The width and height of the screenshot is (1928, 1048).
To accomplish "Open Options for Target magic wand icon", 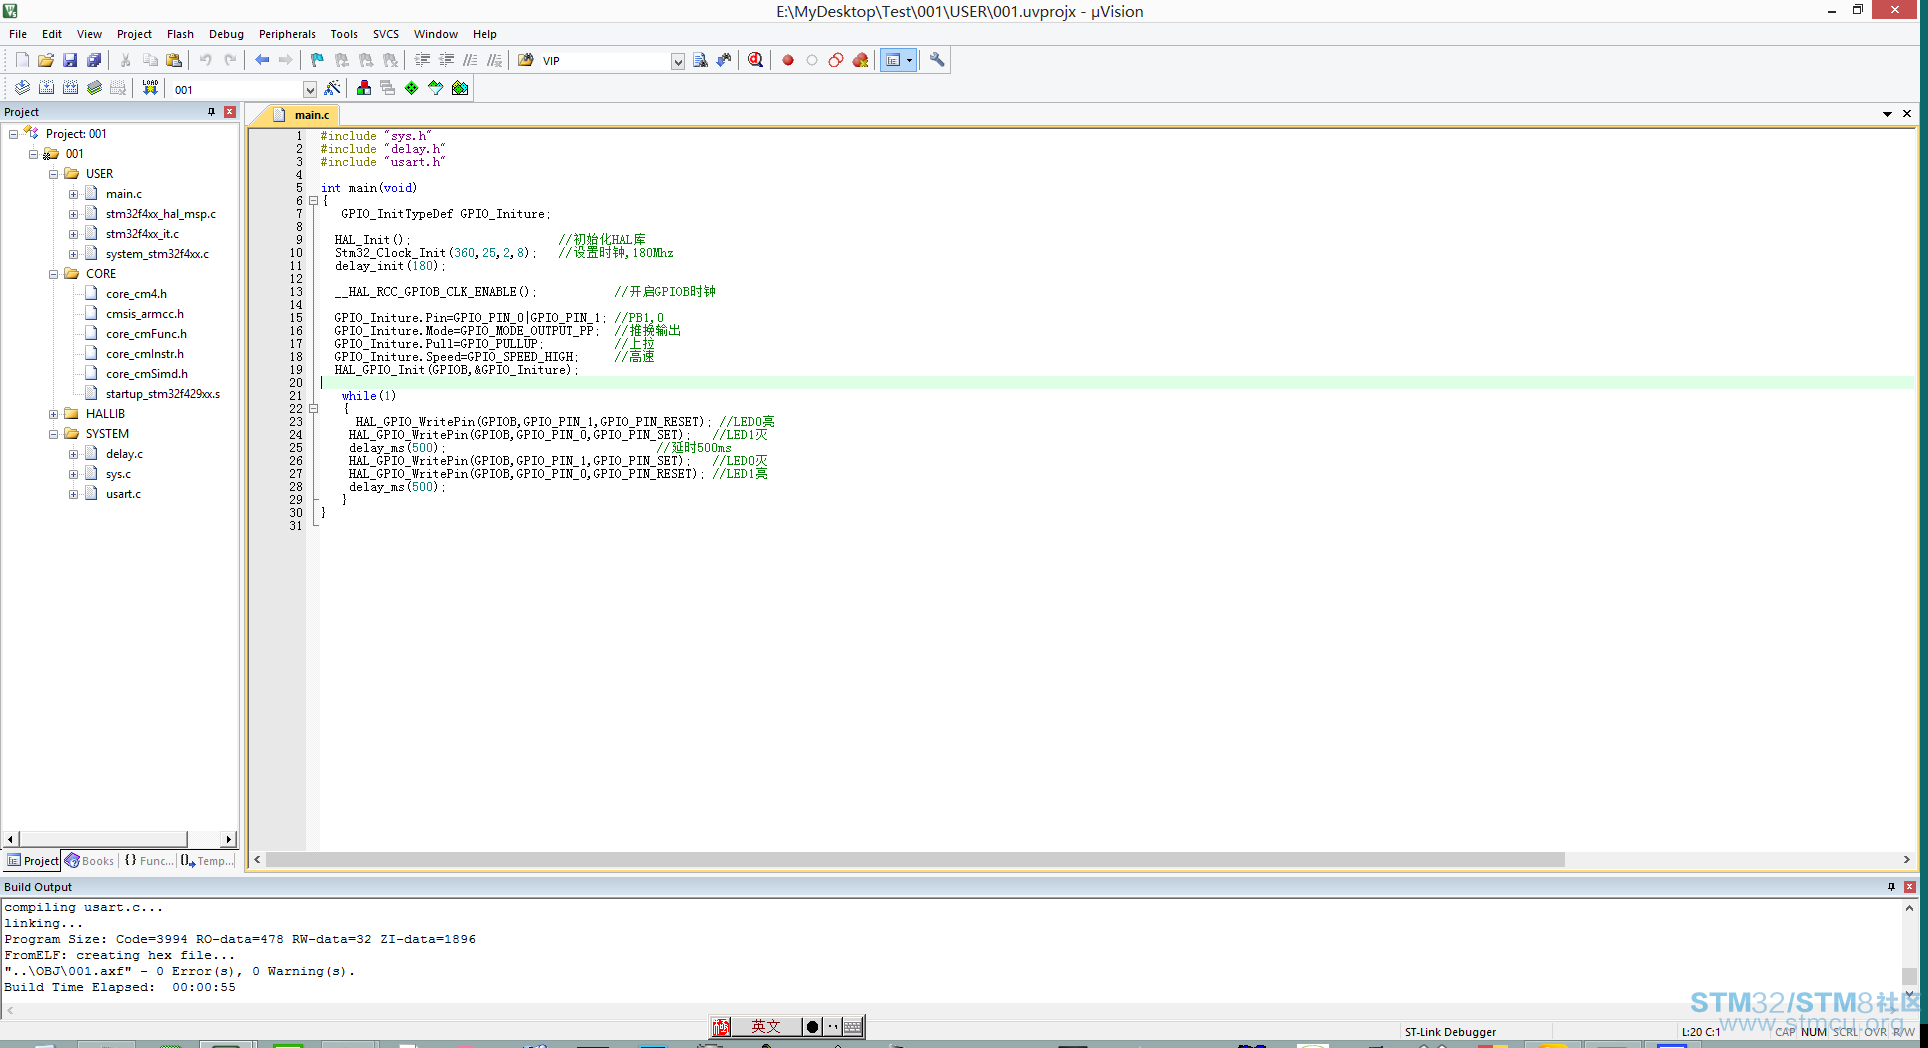I will click(x=333, y=88).
